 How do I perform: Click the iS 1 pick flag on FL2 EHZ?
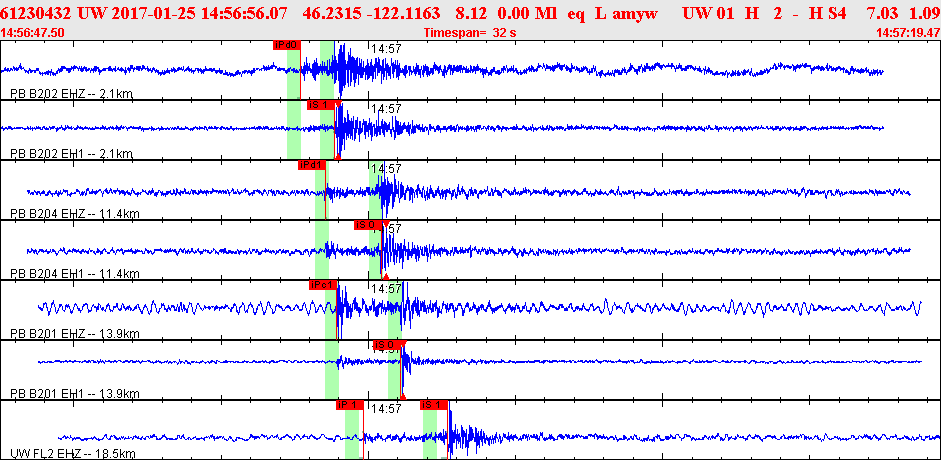coord(434,405)
